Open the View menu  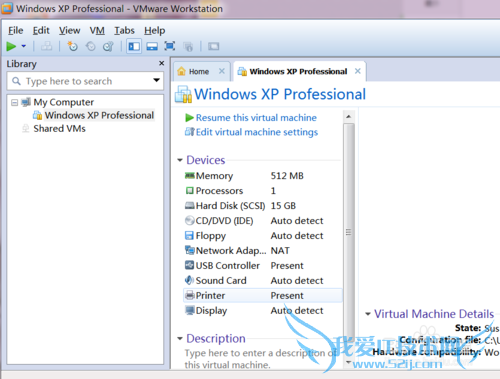coord(69,30)
